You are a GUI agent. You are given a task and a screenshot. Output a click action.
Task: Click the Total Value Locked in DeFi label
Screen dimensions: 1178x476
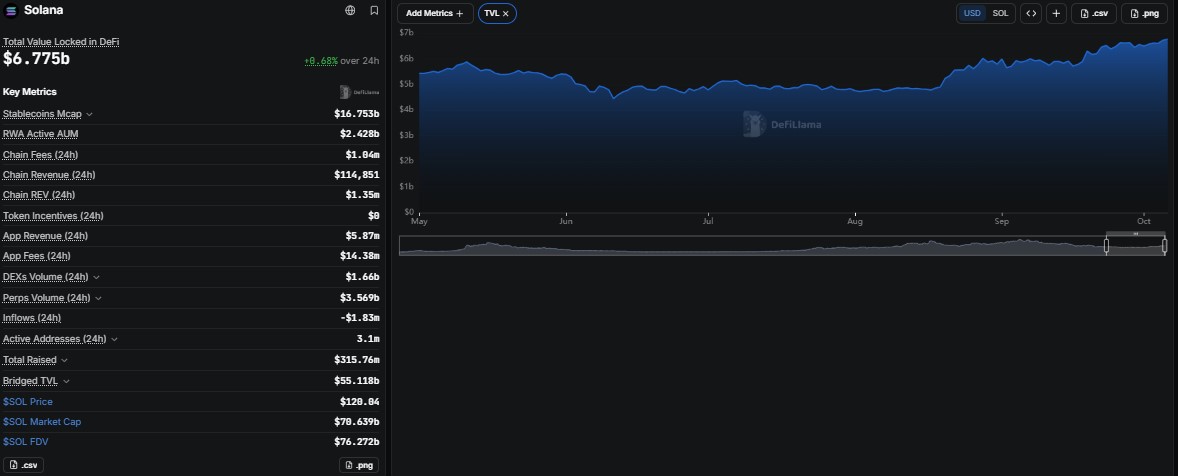61,42
